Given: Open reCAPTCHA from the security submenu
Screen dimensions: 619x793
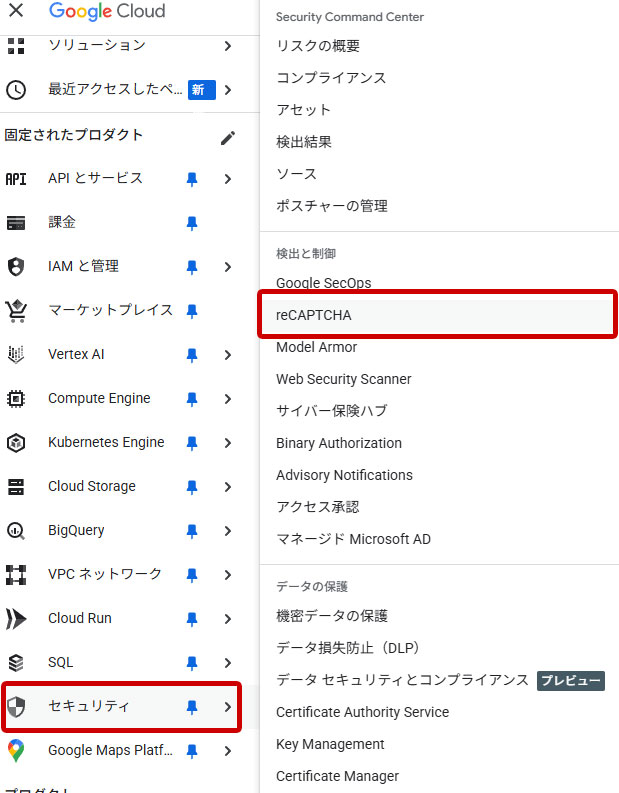Looking at the screenshot, I should [438, 315].
